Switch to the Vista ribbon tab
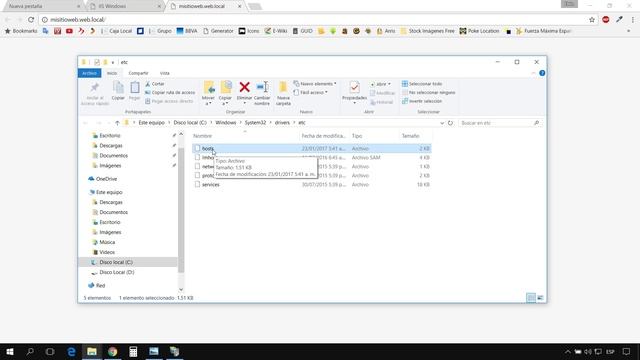Image resolution: width=640 pixels, height=360 pixels. [x=164, y=73]
